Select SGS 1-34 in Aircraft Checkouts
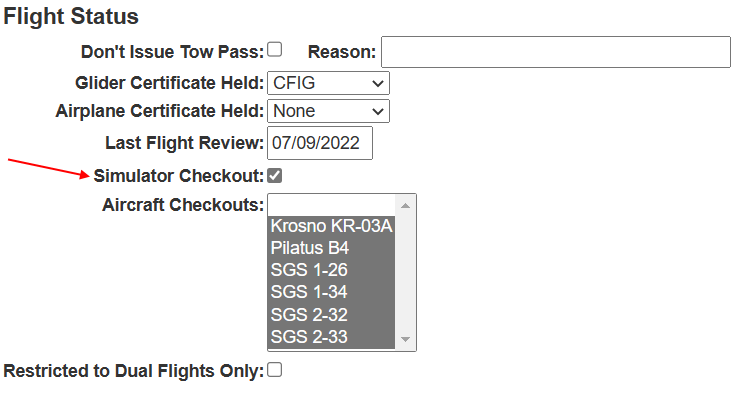Image resolution: width=747 pixels, height=393 pixels. 332,292
